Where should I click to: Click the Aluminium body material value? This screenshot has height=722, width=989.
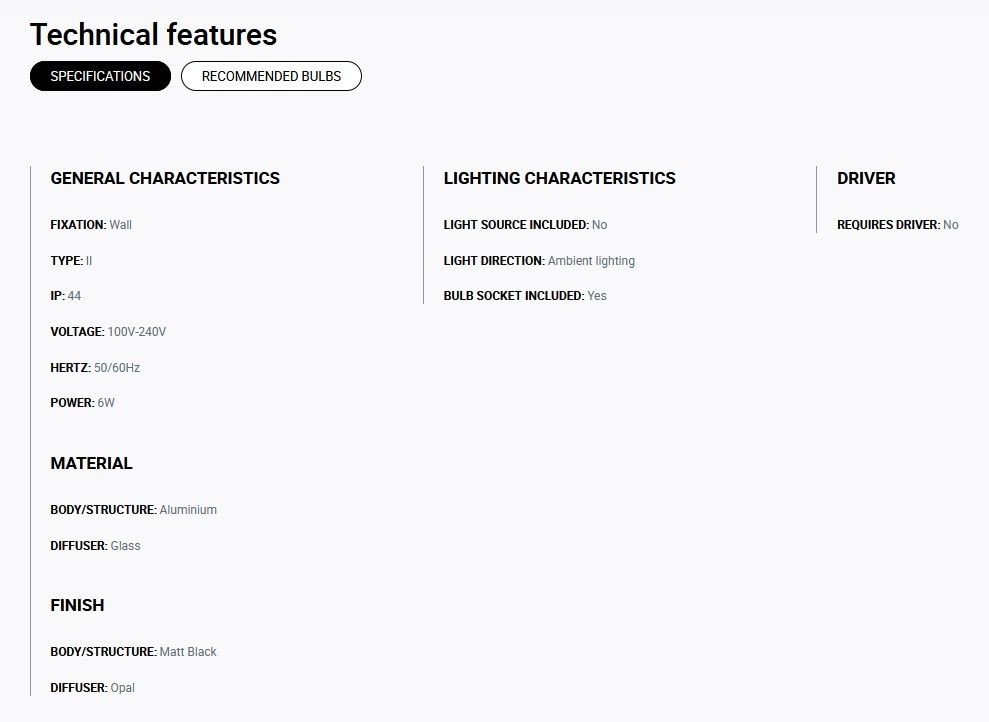pos(188,509)
